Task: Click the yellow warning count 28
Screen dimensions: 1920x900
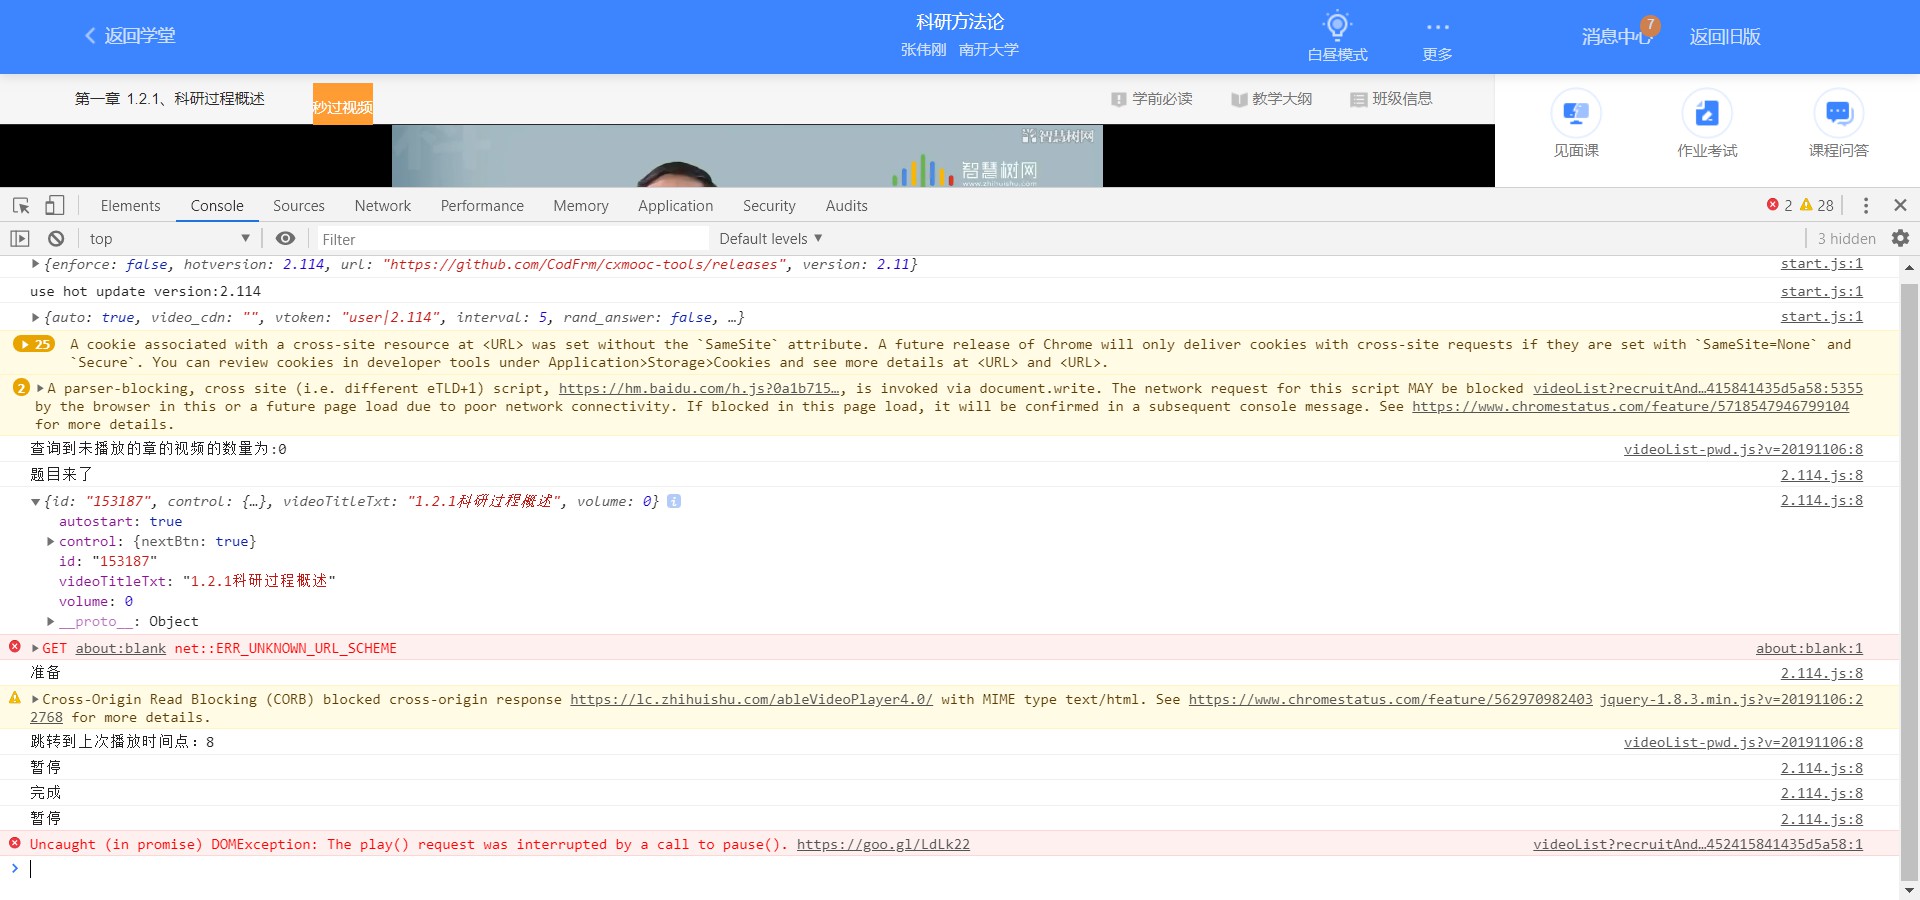Action: click(x=1817, y=205)
